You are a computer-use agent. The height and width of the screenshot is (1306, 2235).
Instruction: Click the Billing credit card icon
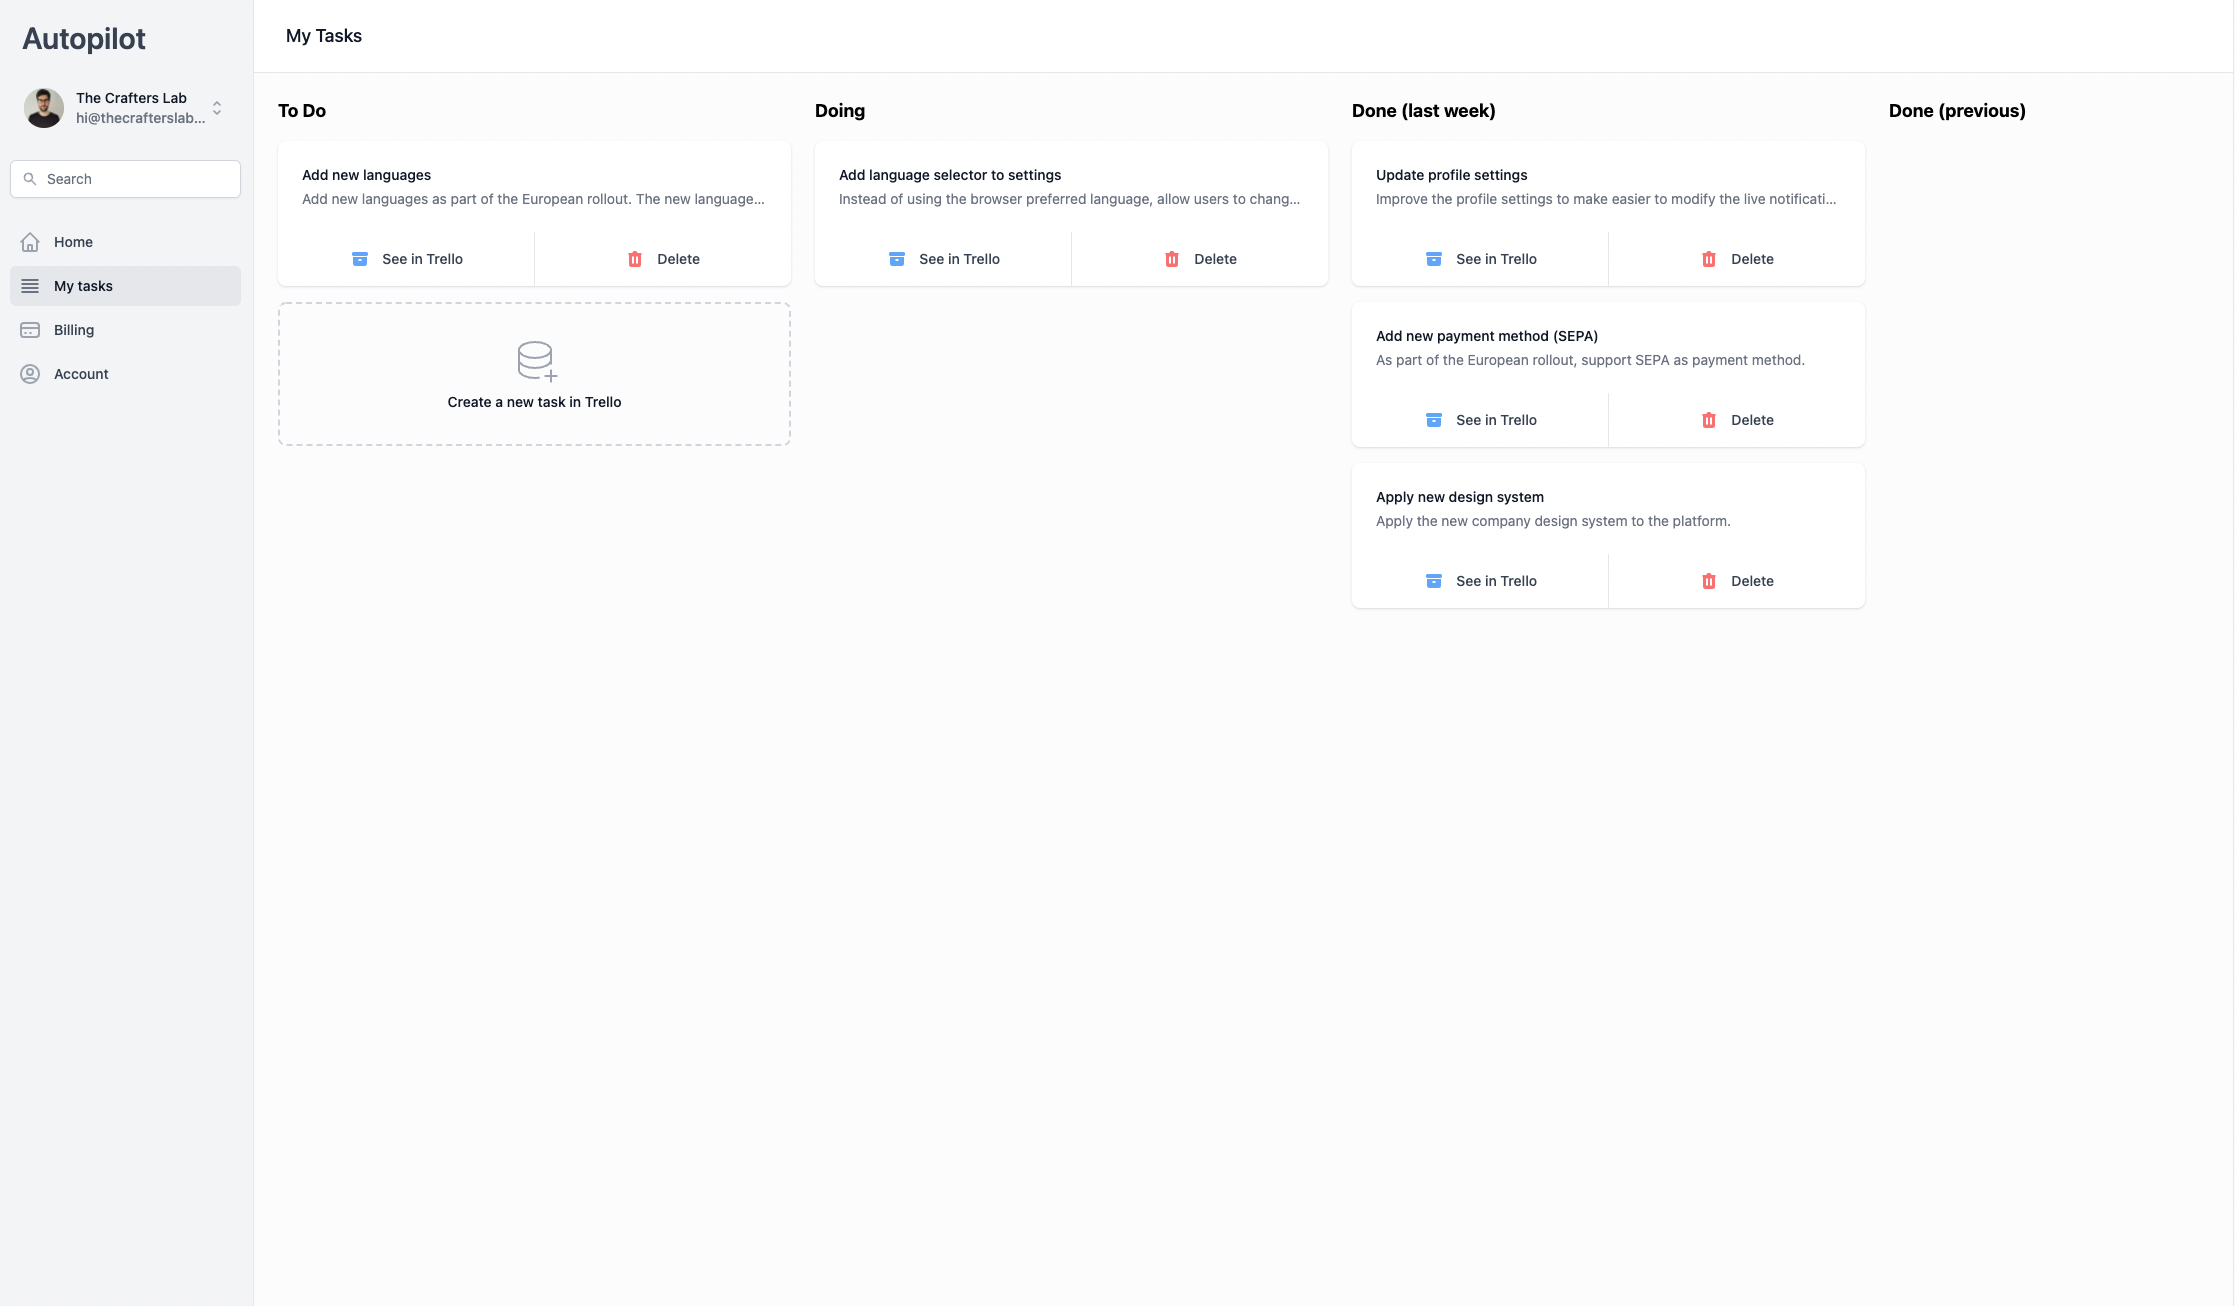coord(30,330)
